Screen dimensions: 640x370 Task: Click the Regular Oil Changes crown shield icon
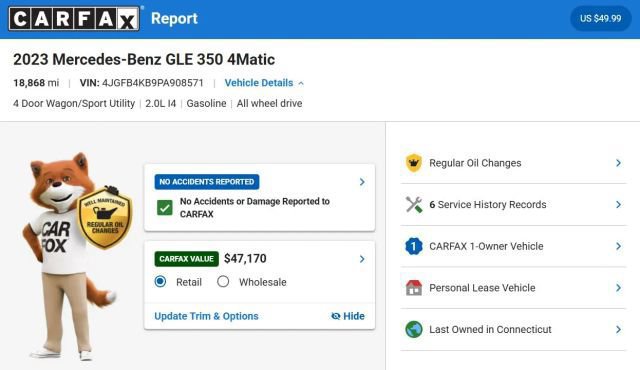[x=413, y=163]
